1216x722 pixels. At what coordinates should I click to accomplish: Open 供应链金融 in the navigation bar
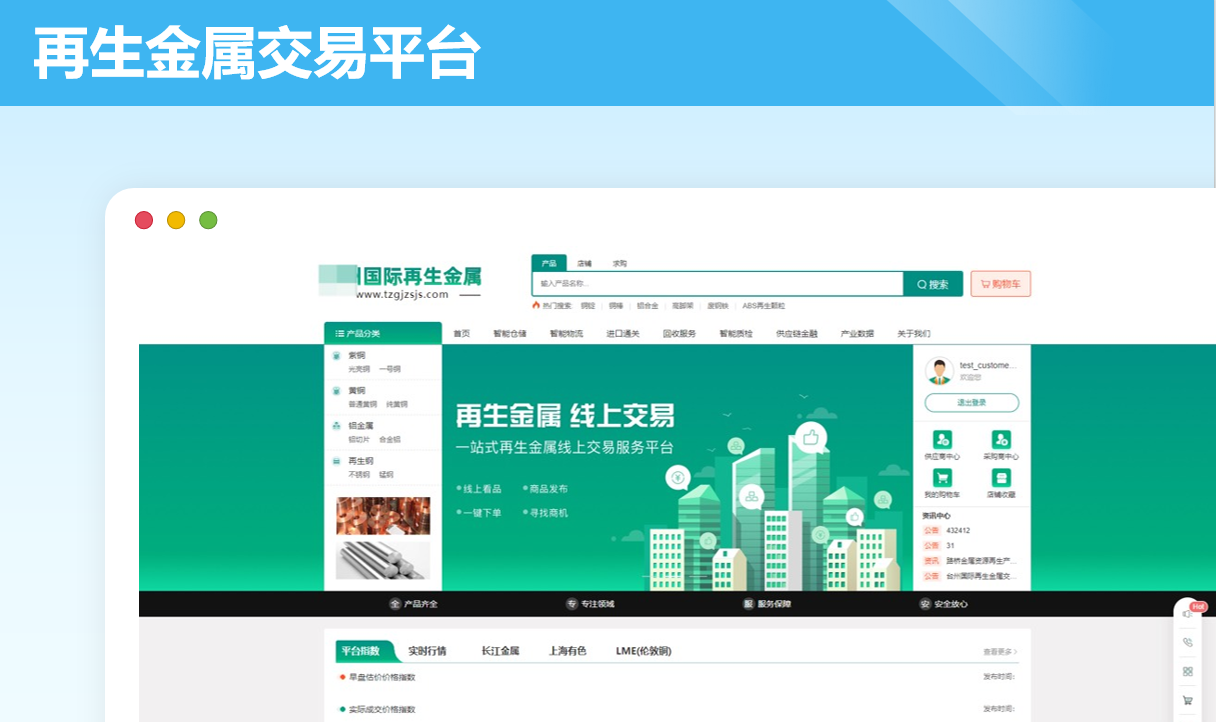pyautogui.click(x=797, y=334)
